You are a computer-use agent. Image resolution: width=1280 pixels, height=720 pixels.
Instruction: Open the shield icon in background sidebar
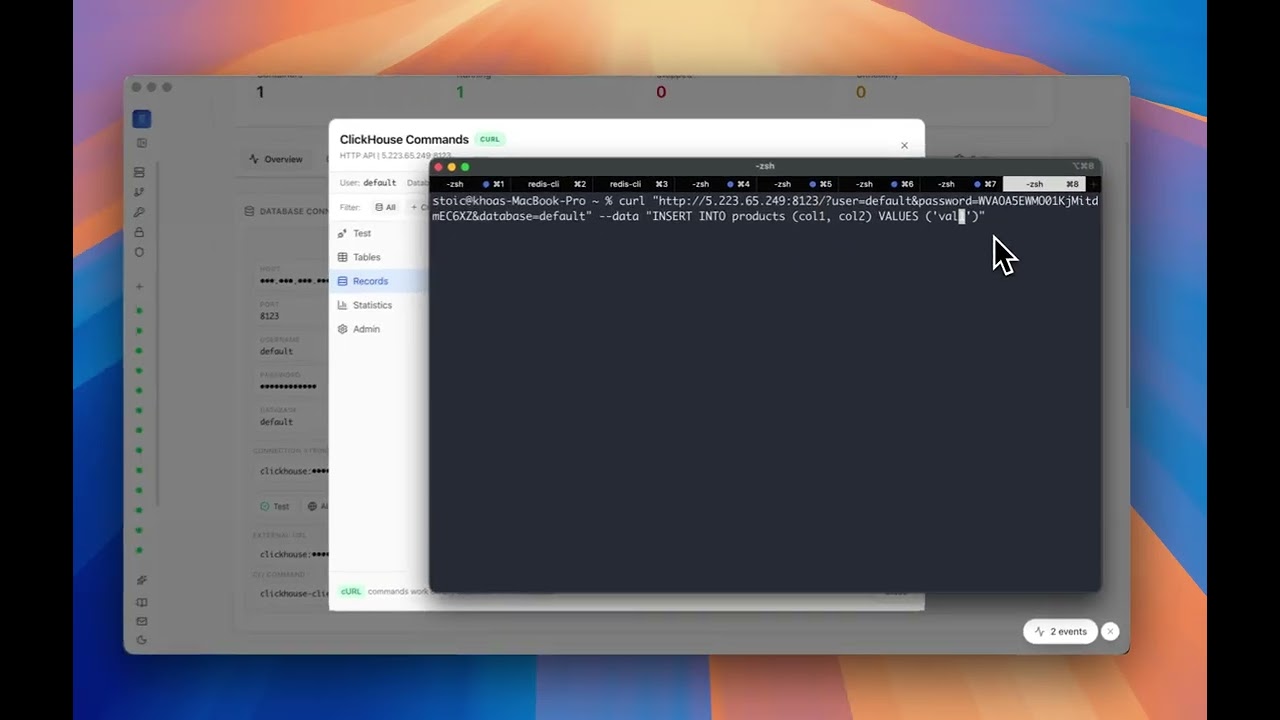pos(139,252)
